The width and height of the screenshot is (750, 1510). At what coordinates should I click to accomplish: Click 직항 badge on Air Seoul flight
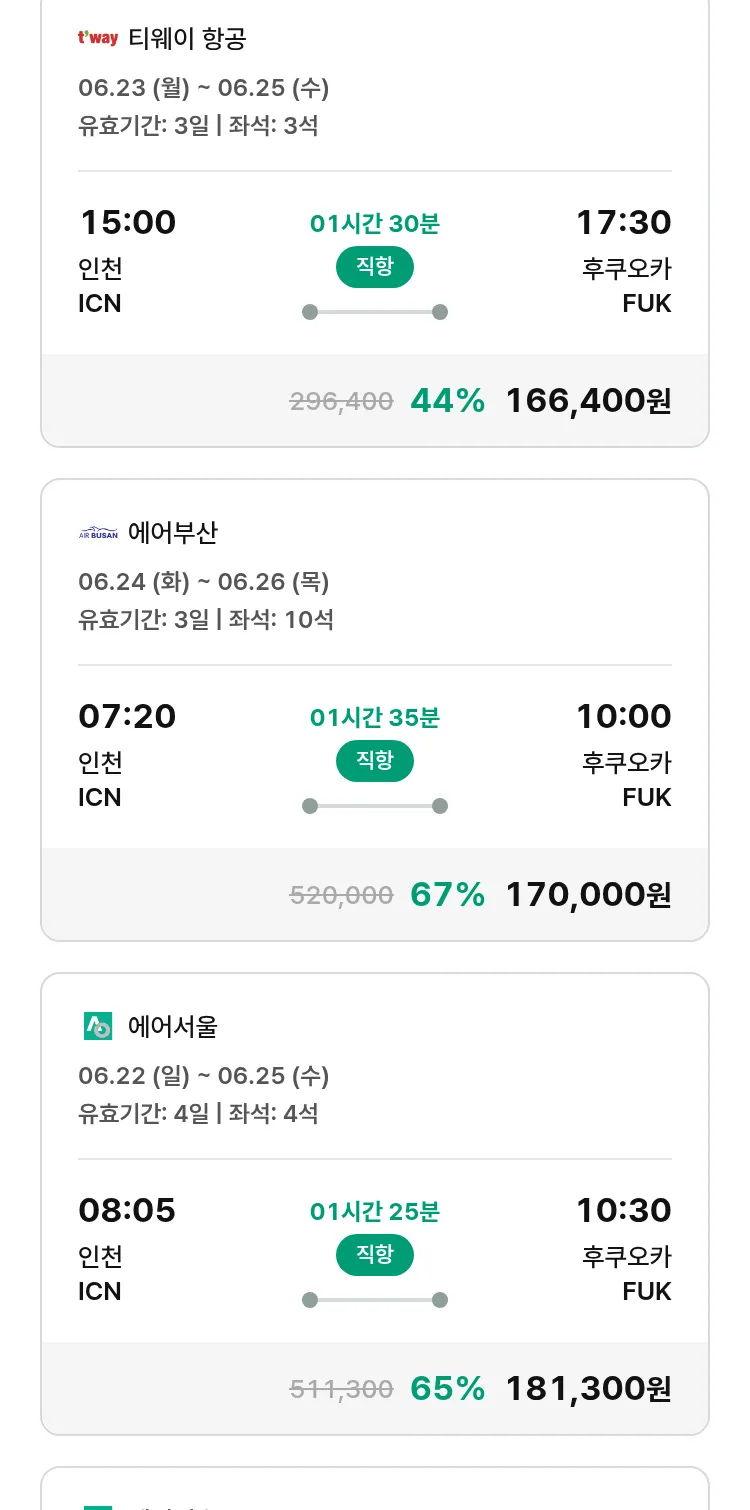(375, 1255)
